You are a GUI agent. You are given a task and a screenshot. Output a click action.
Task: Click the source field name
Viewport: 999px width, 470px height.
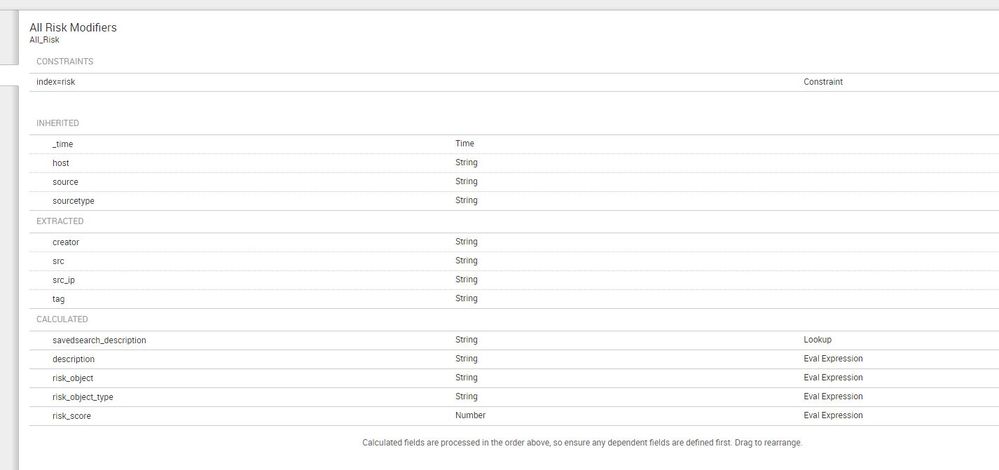(65, 182)
